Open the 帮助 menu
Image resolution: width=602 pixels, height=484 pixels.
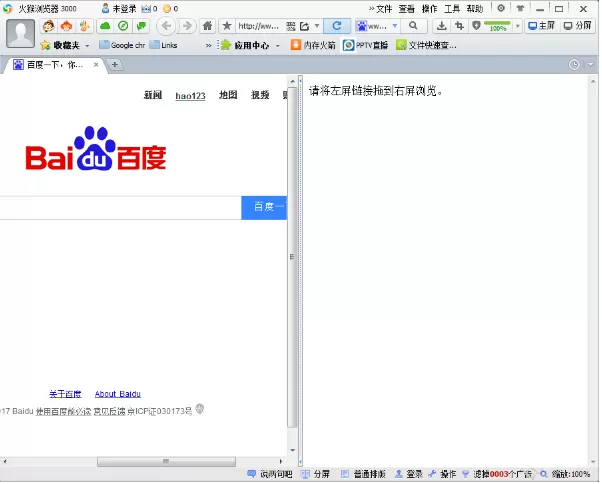[x=475, y=8]
